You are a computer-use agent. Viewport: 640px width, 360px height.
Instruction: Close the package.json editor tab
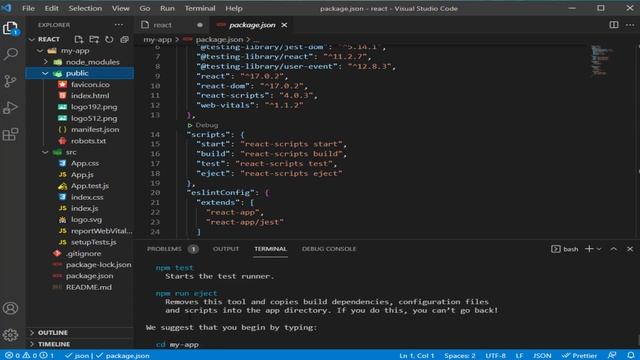tap(284, 25)
